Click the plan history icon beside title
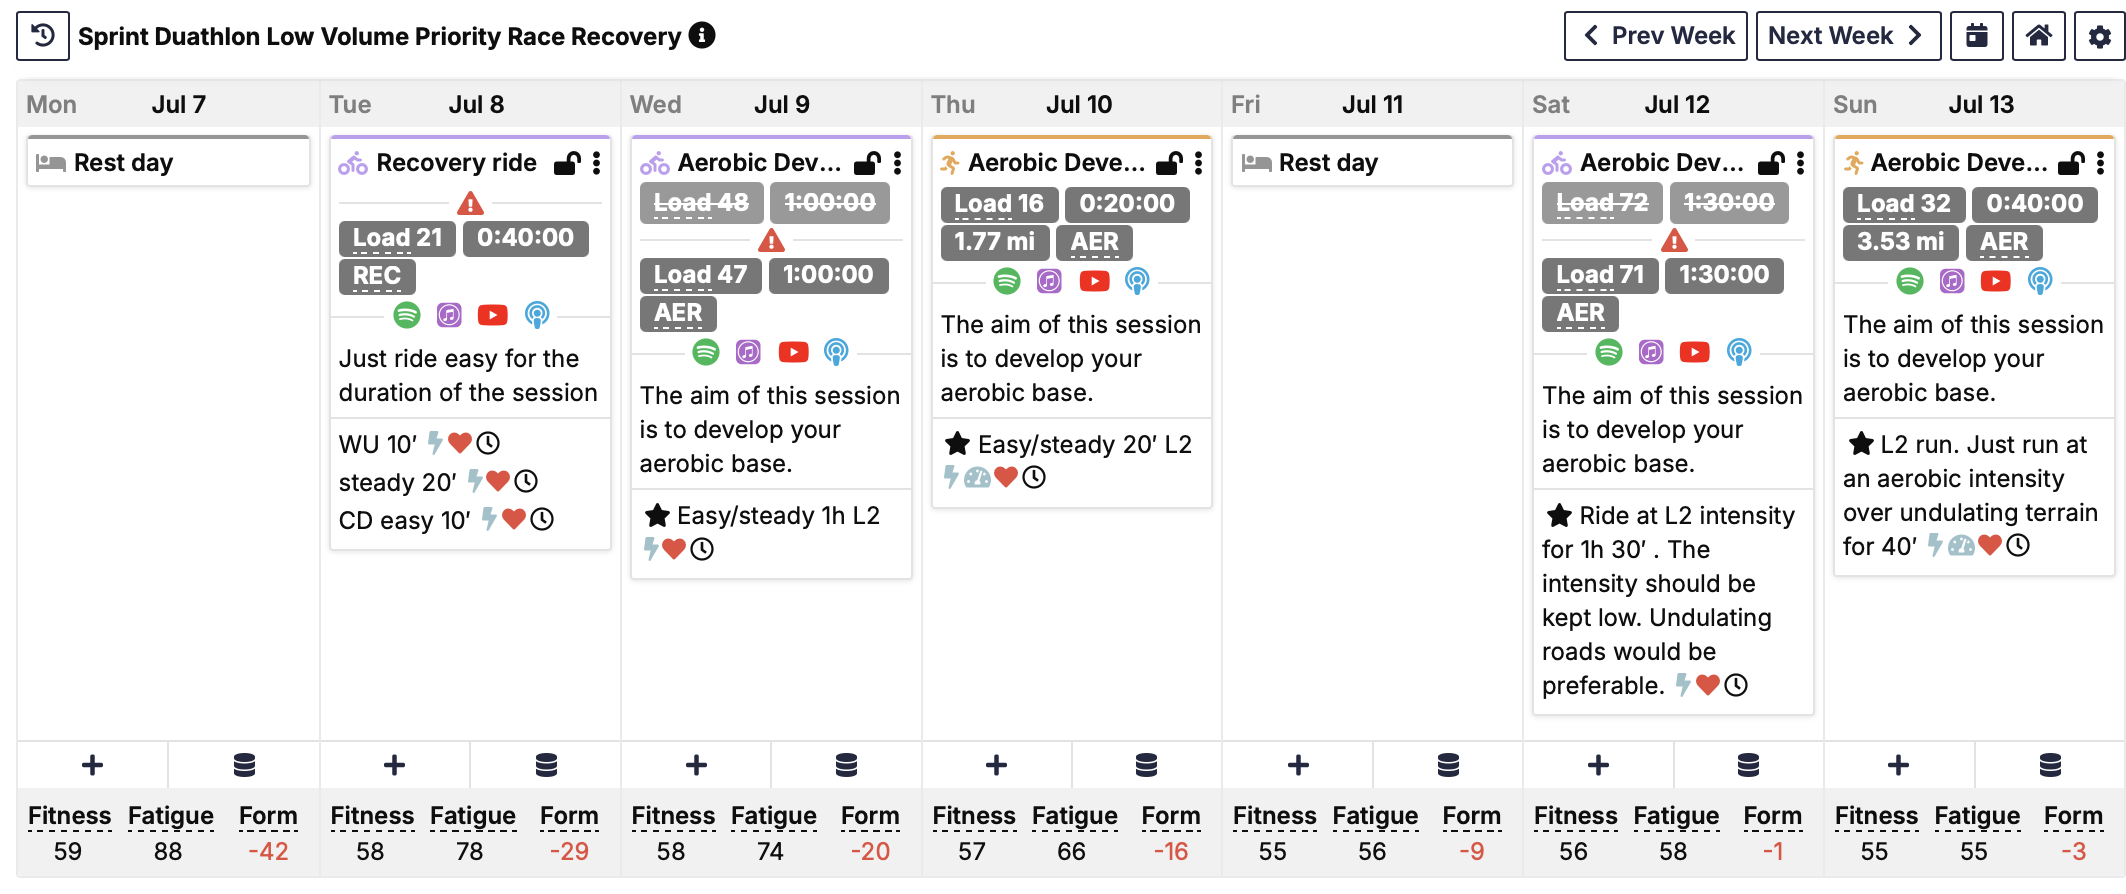 43,36
